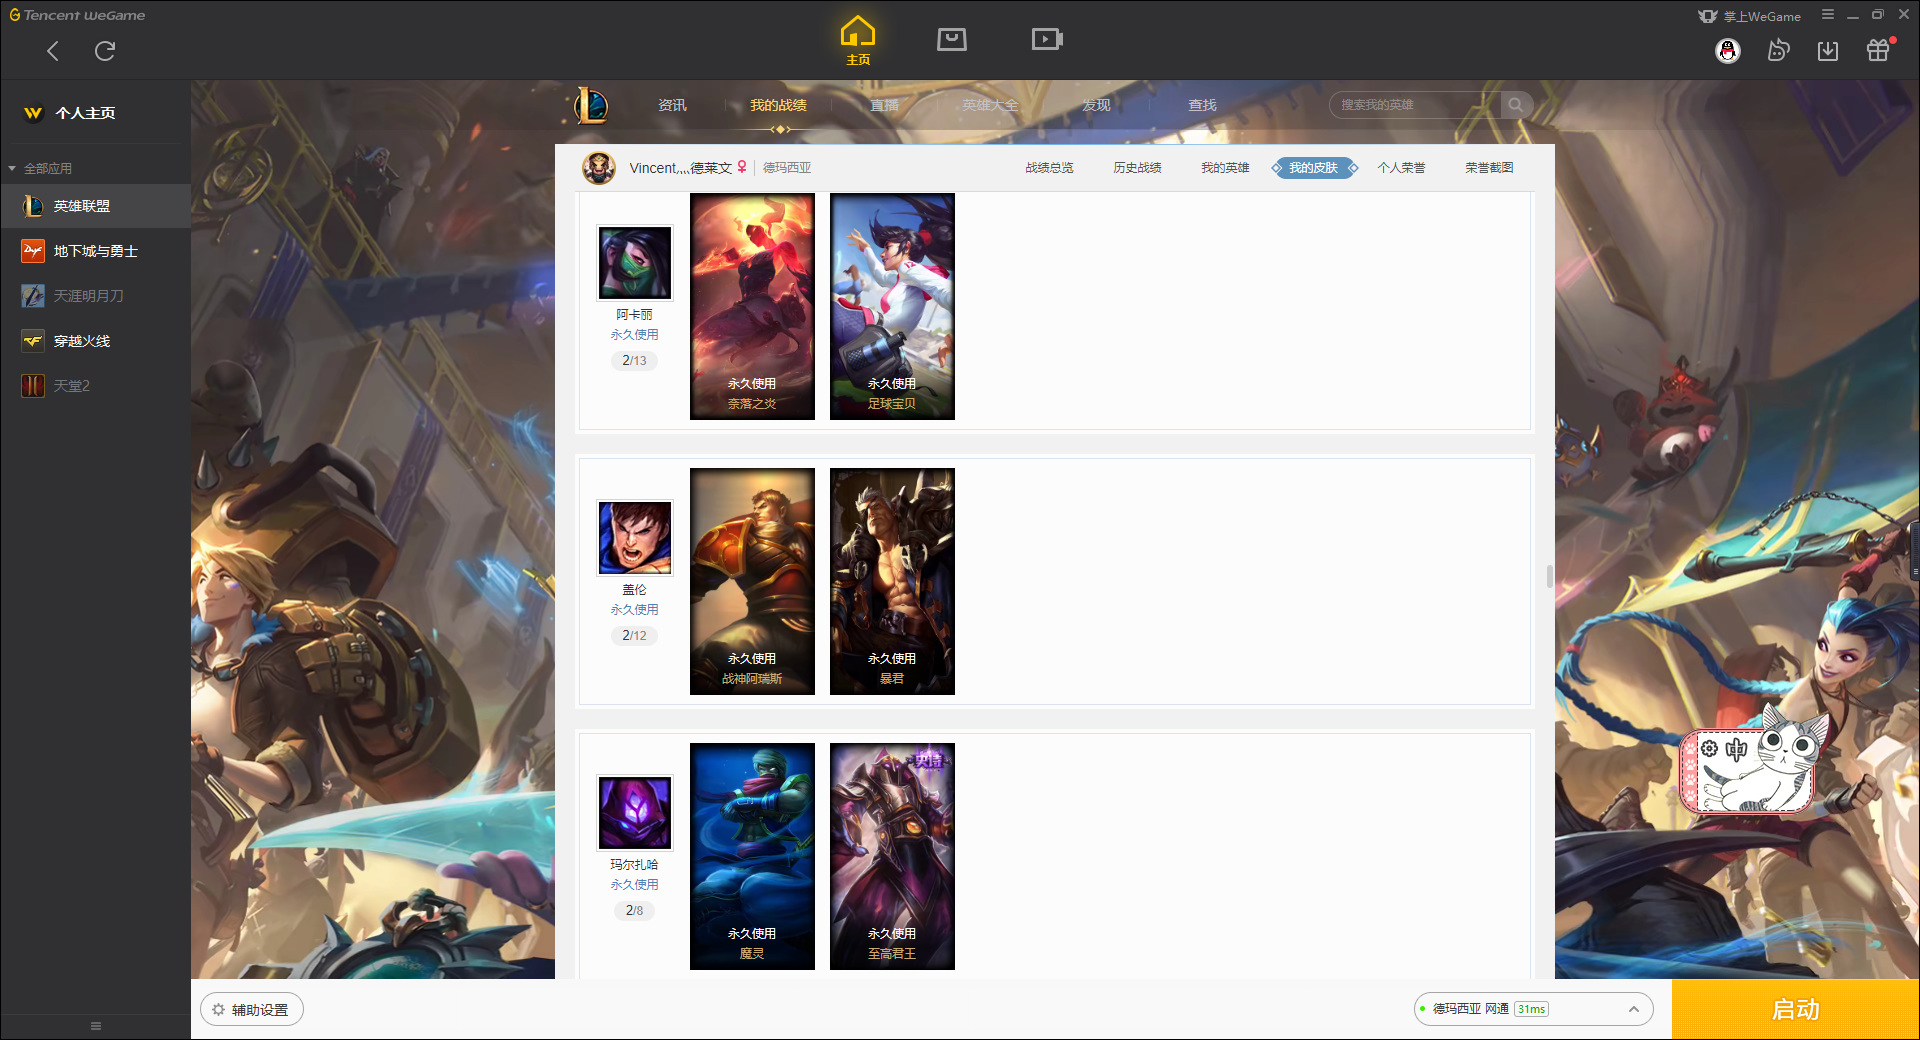This screenshot has width=1920, height=1040.
Task: Open the QQ penguin avatar icon
Action: click(1728, 51)
